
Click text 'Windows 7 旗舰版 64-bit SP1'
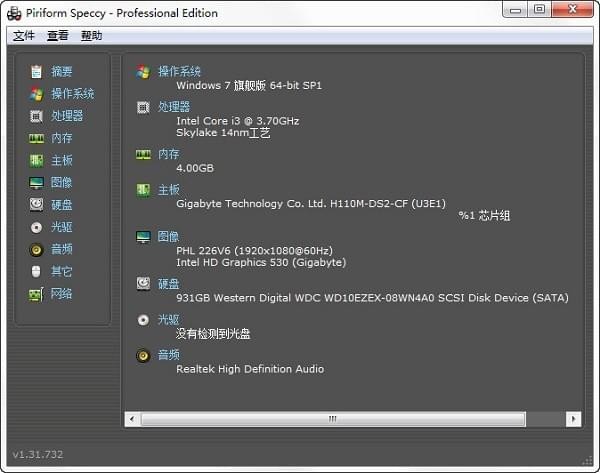pos(249,85)
